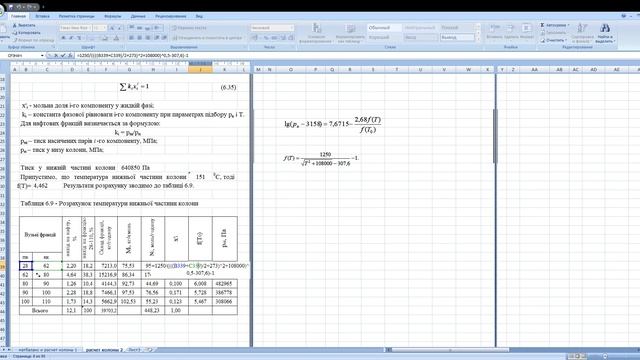Expand the cell styles gallery
The width and height of the screenshot is (640, 360).
478,38
